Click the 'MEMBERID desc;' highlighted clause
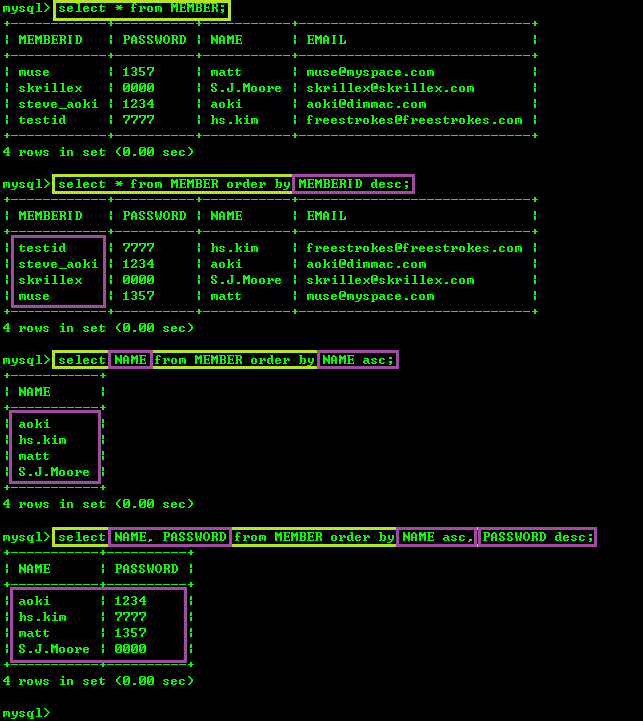643x721 pixels. click(353, 184)
